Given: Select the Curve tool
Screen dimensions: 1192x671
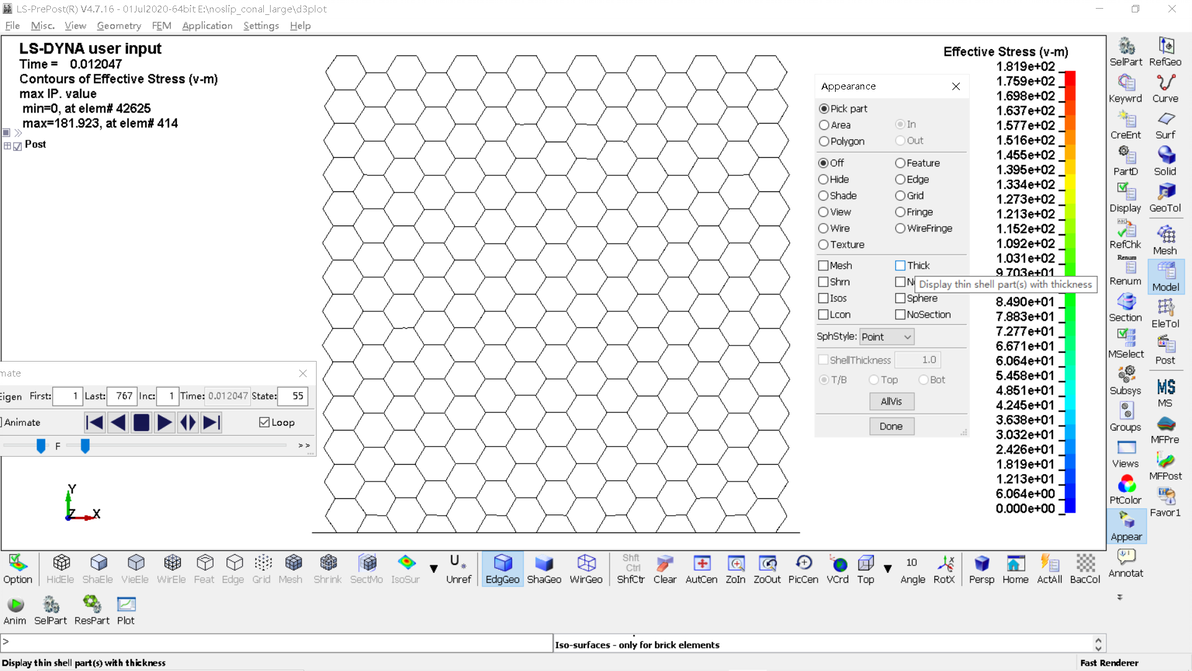Looking at the screenshot, I should click(1165, 89).
